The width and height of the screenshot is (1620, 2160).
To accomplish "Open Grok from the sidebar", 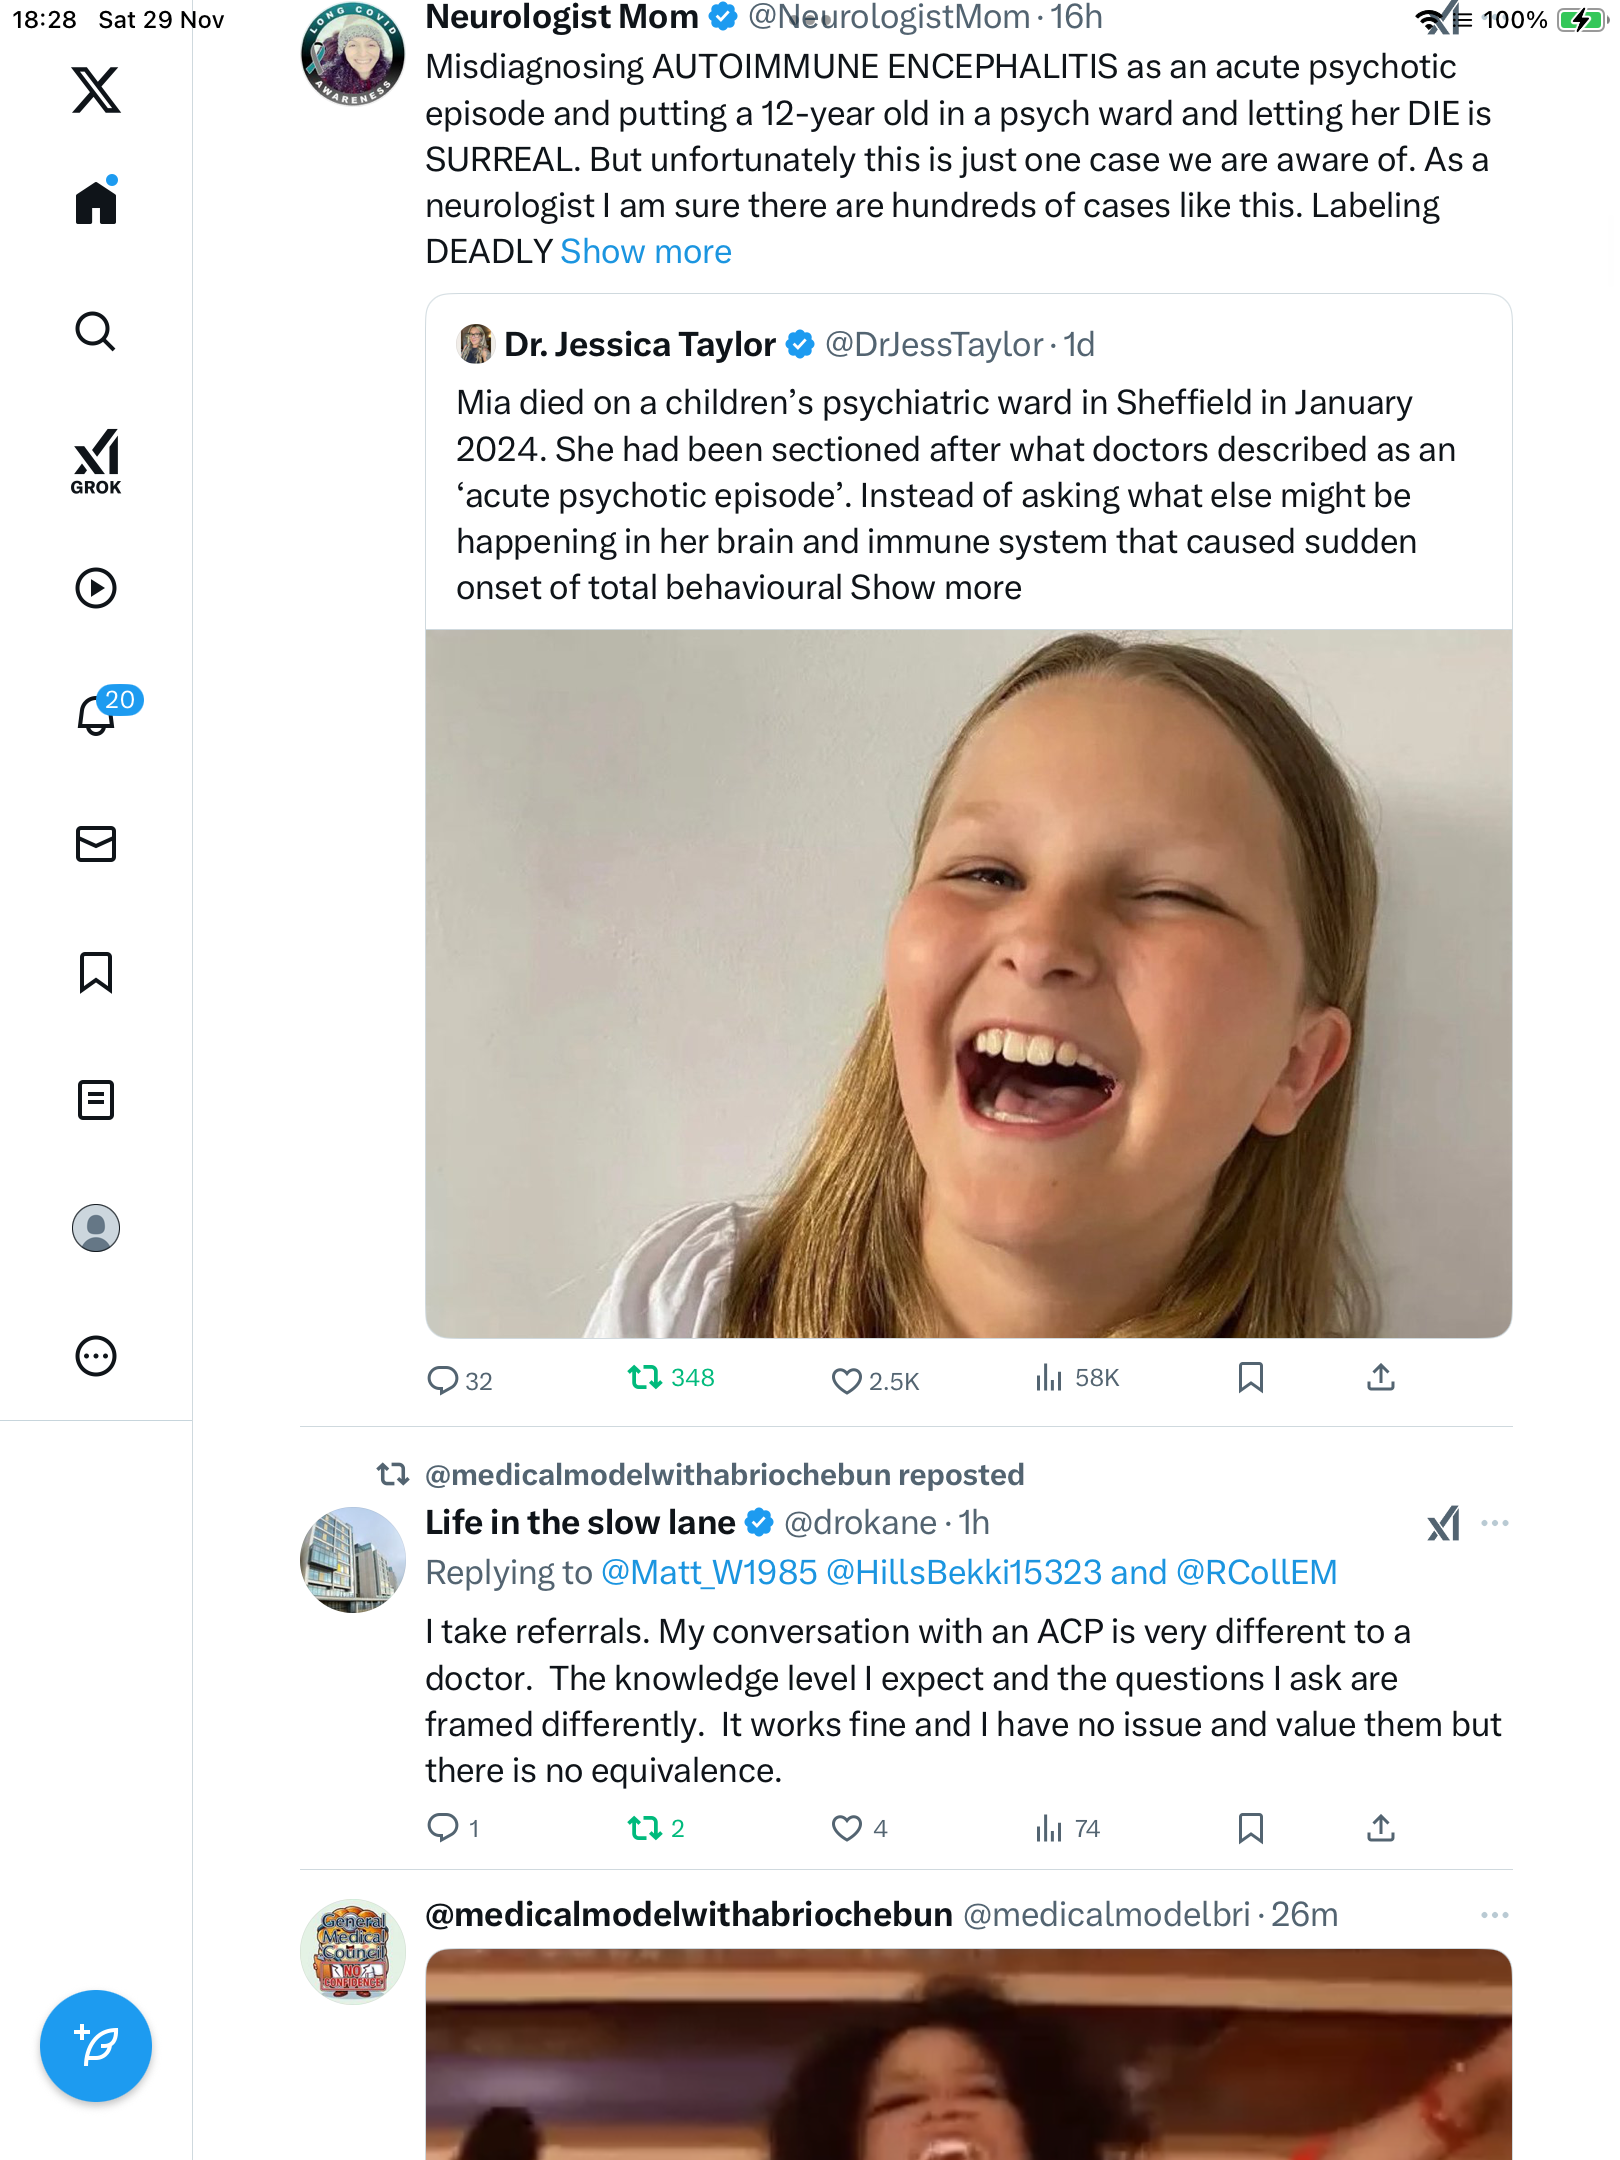I will point(96,461).
